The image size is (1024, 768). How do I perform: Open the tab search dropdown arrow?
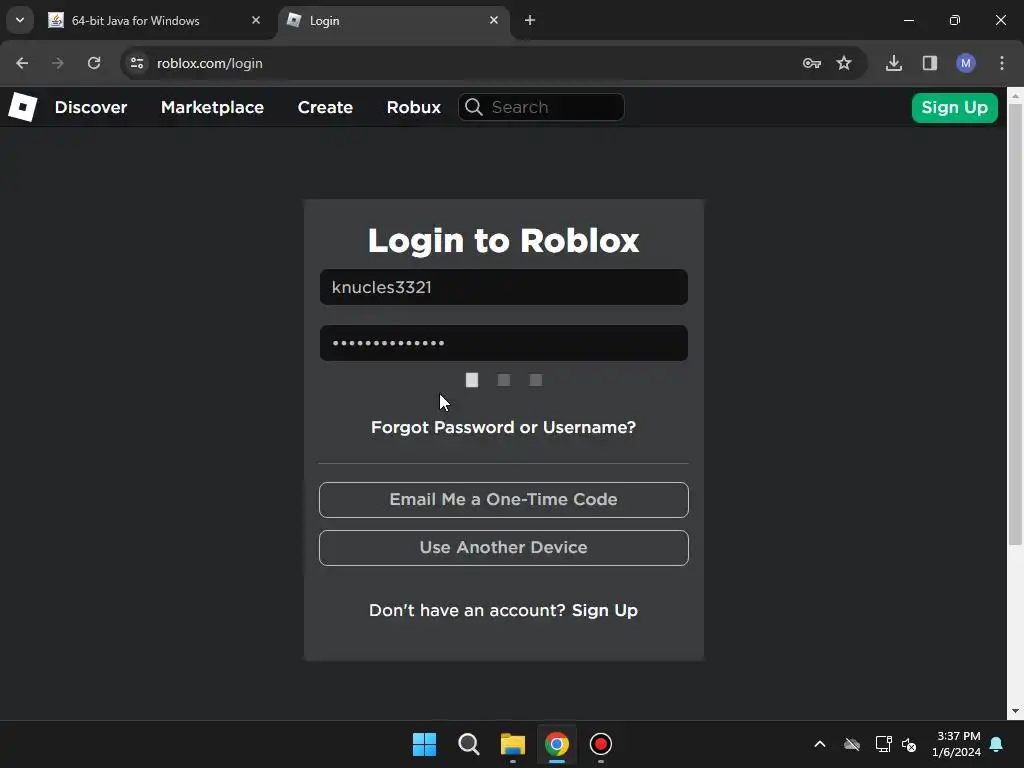[x=20, y=20]
